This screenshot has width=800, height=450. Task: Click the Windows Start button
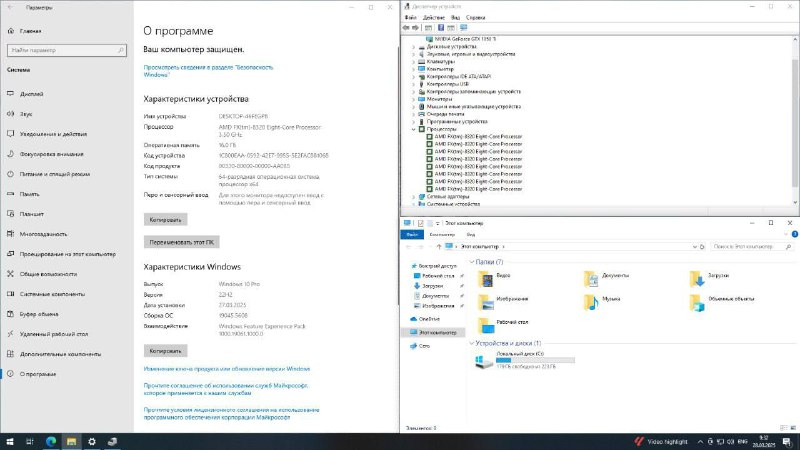click(x=10, y=441)
